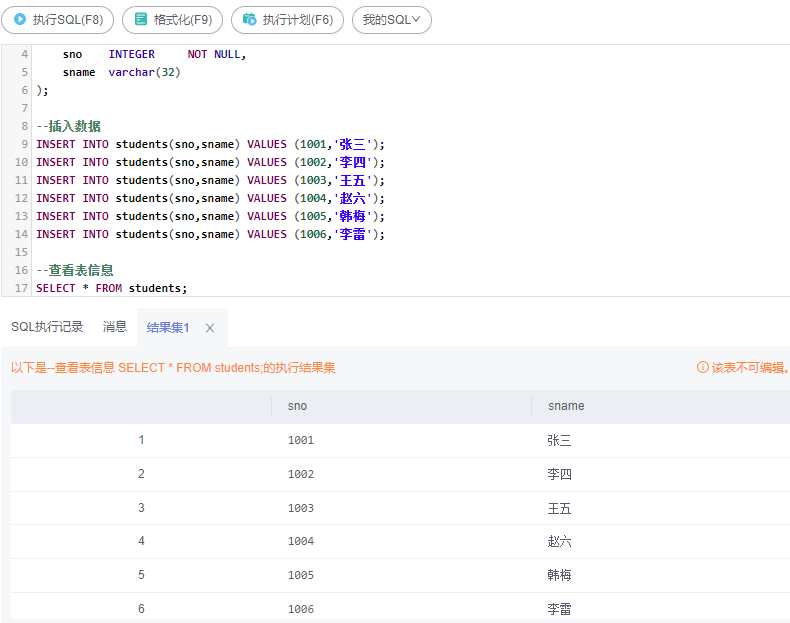Select the 结果集1 tab
The image size is (790, 623).
pos(168,328)
